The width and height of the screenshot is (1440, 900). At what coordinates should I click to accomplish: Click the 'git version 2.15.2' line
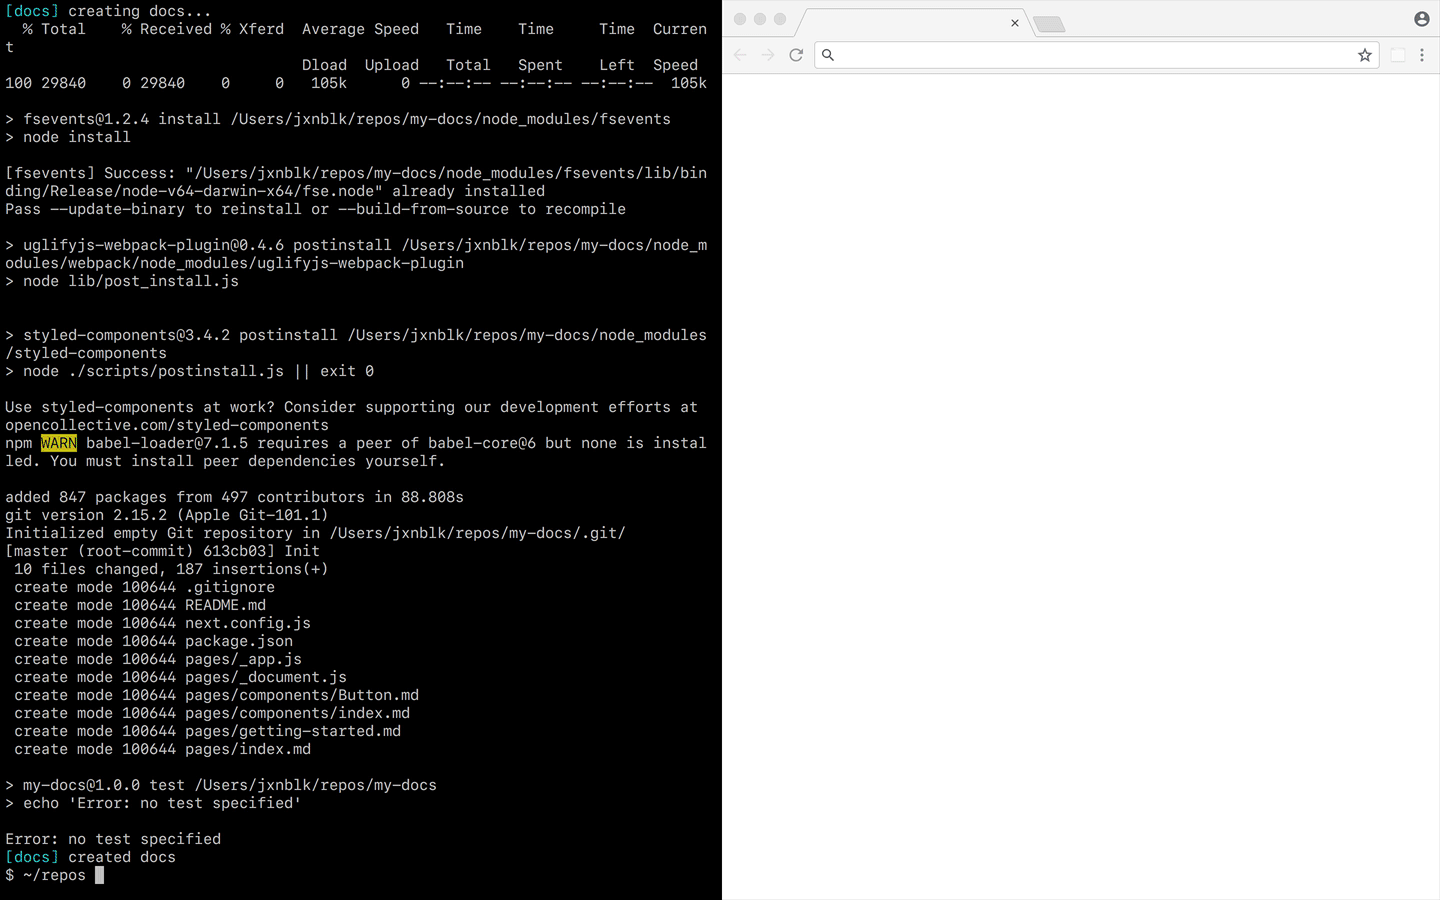(167, 515)
